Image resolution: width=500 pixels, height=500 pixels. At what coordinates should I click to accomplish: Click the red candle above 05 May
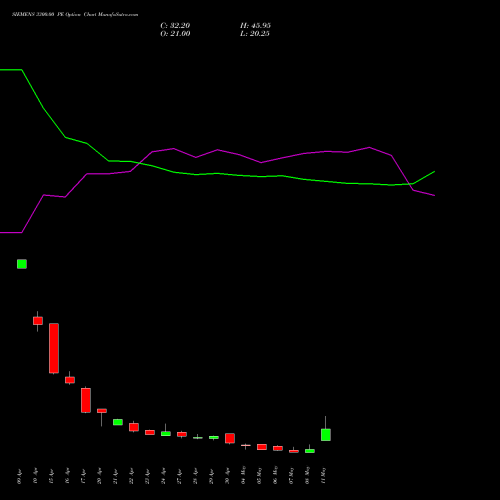tap(262, 447)
